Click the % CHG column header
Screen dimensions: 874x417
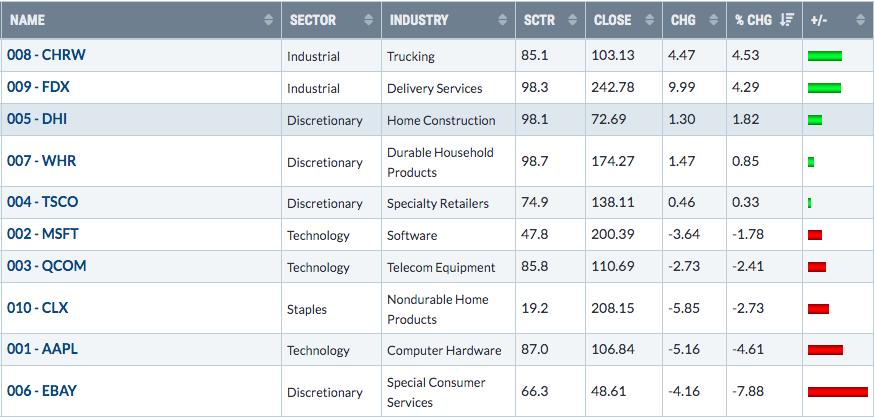(753, 20)
